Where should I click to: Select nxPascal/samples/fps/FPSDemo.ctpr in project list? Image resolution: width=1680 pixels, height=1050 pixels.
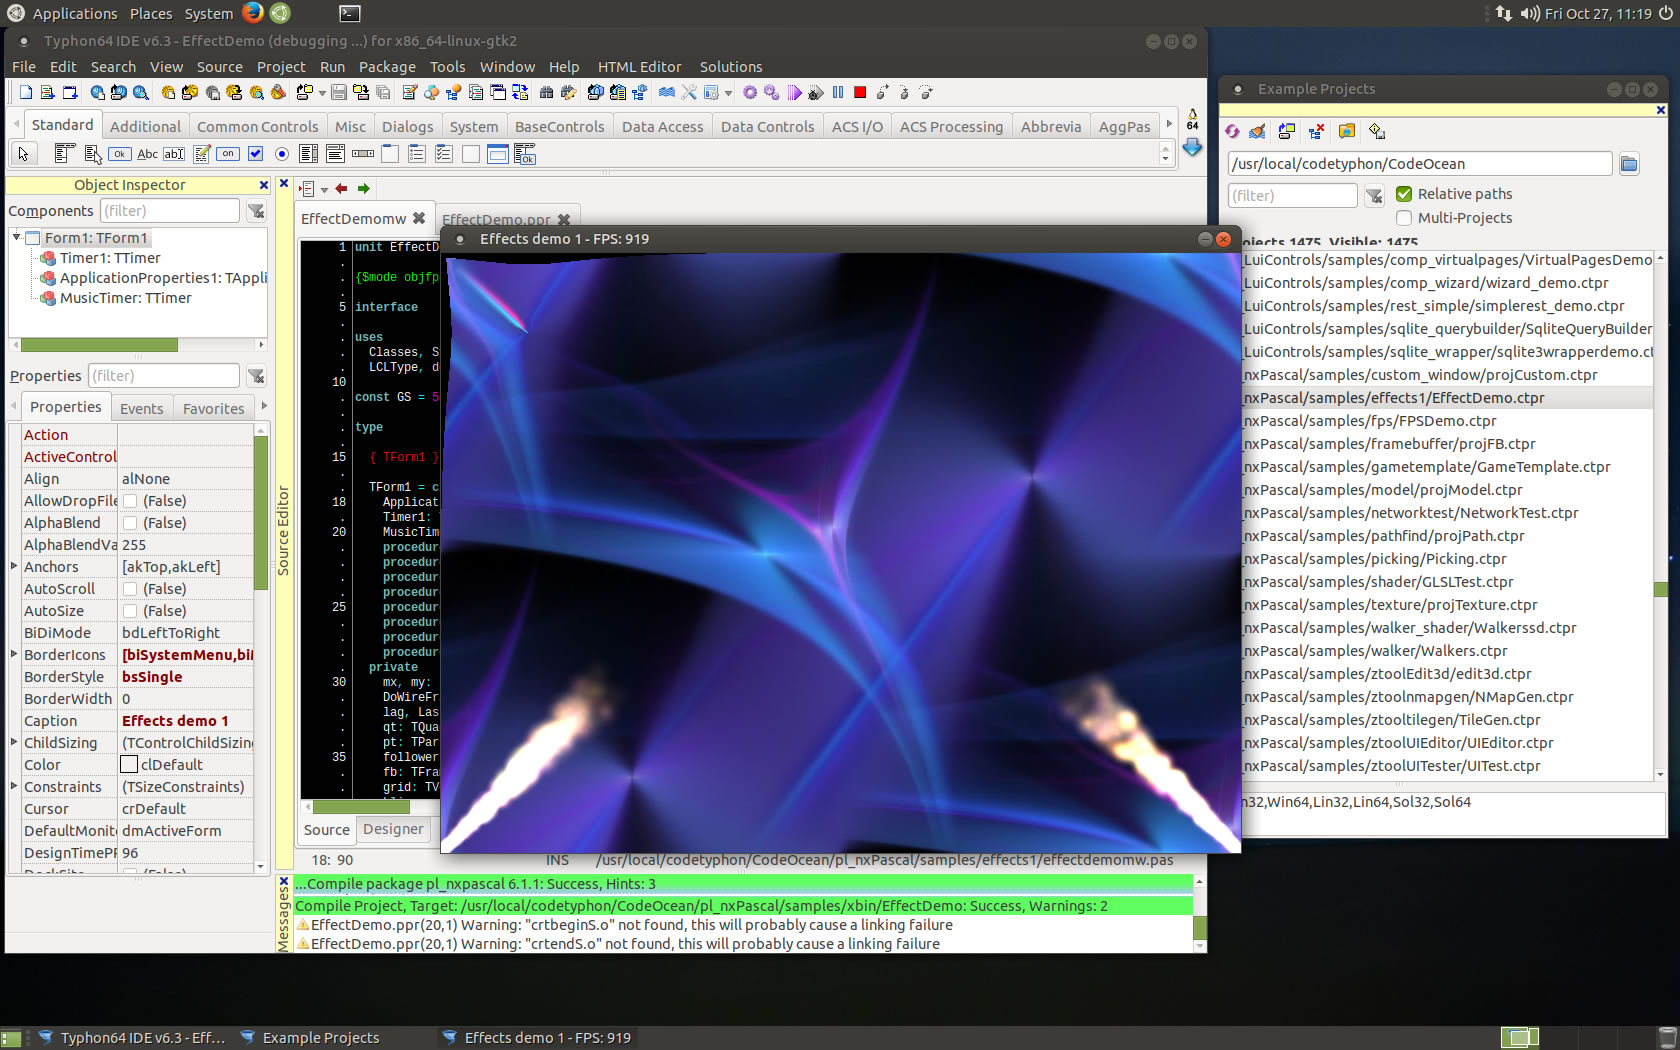[1369, 421]
